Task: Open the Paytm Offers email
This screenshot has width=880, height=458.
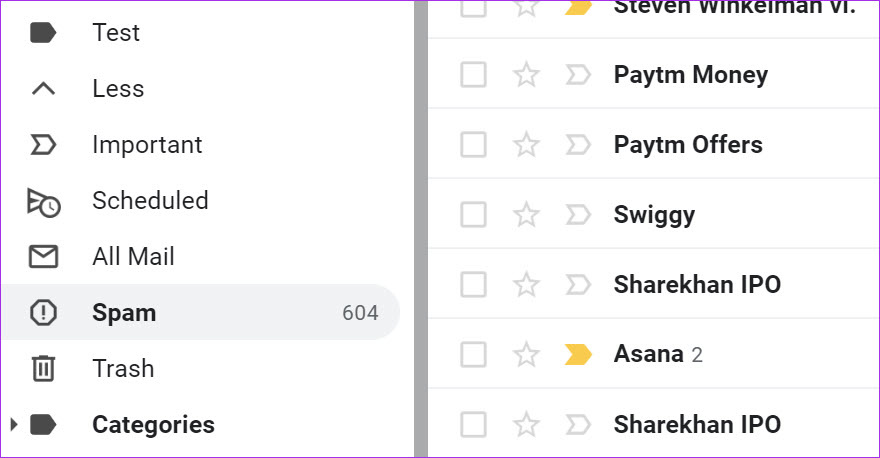Action: (x=688, y=145)
